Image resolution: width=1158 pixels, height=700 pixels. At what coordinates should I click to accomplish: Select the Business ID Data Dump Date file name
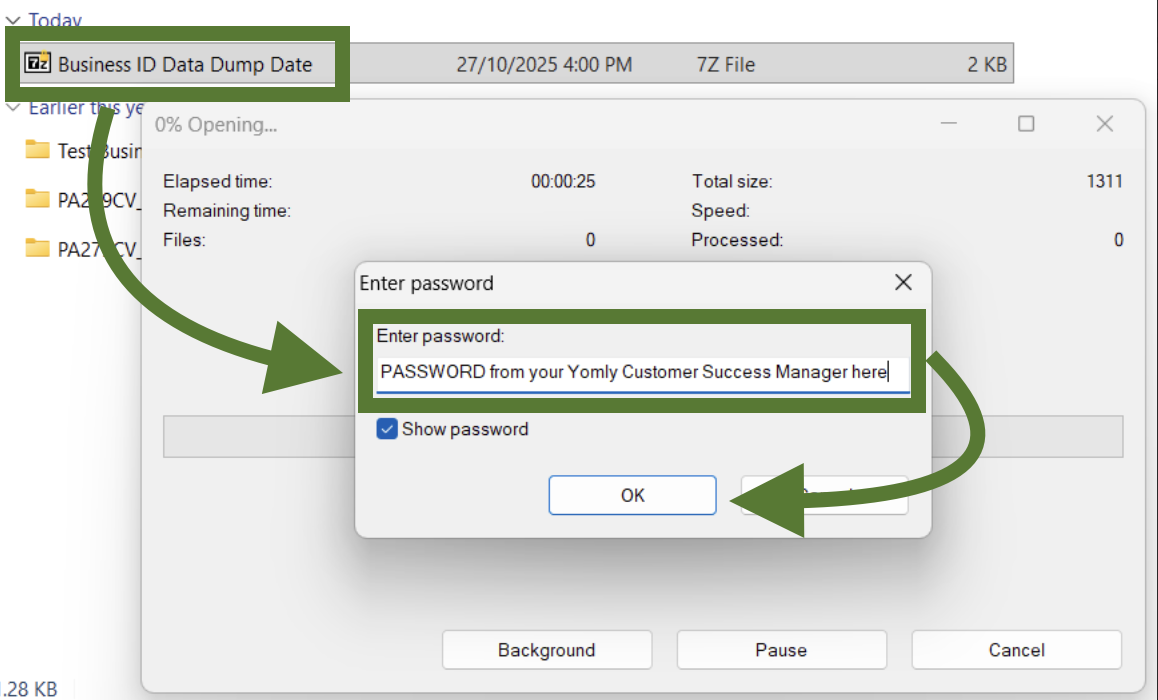185,64
